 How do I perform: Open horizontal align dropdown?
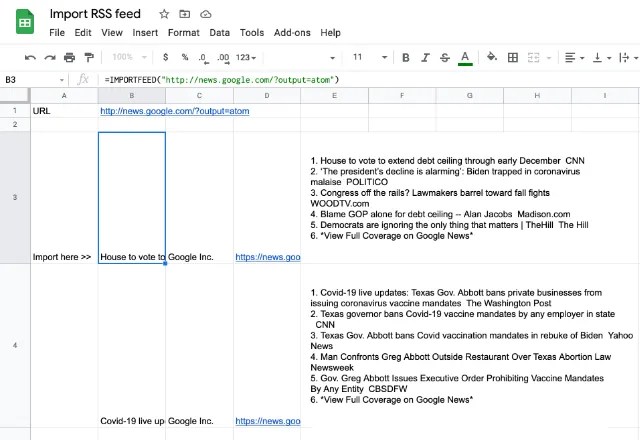pyautogui.click(x=574, y=58)
